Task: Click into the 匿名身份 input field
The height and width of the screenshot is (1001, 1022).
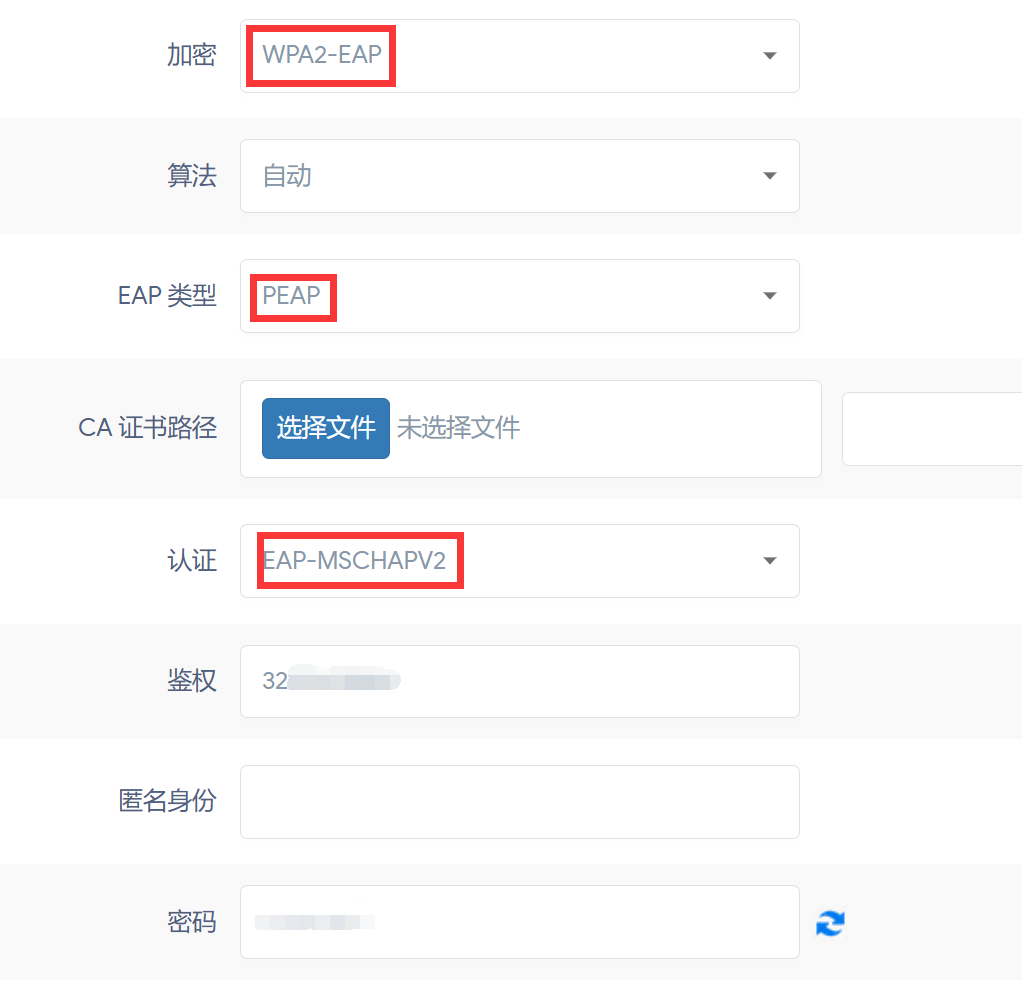Action: [520, 801]
